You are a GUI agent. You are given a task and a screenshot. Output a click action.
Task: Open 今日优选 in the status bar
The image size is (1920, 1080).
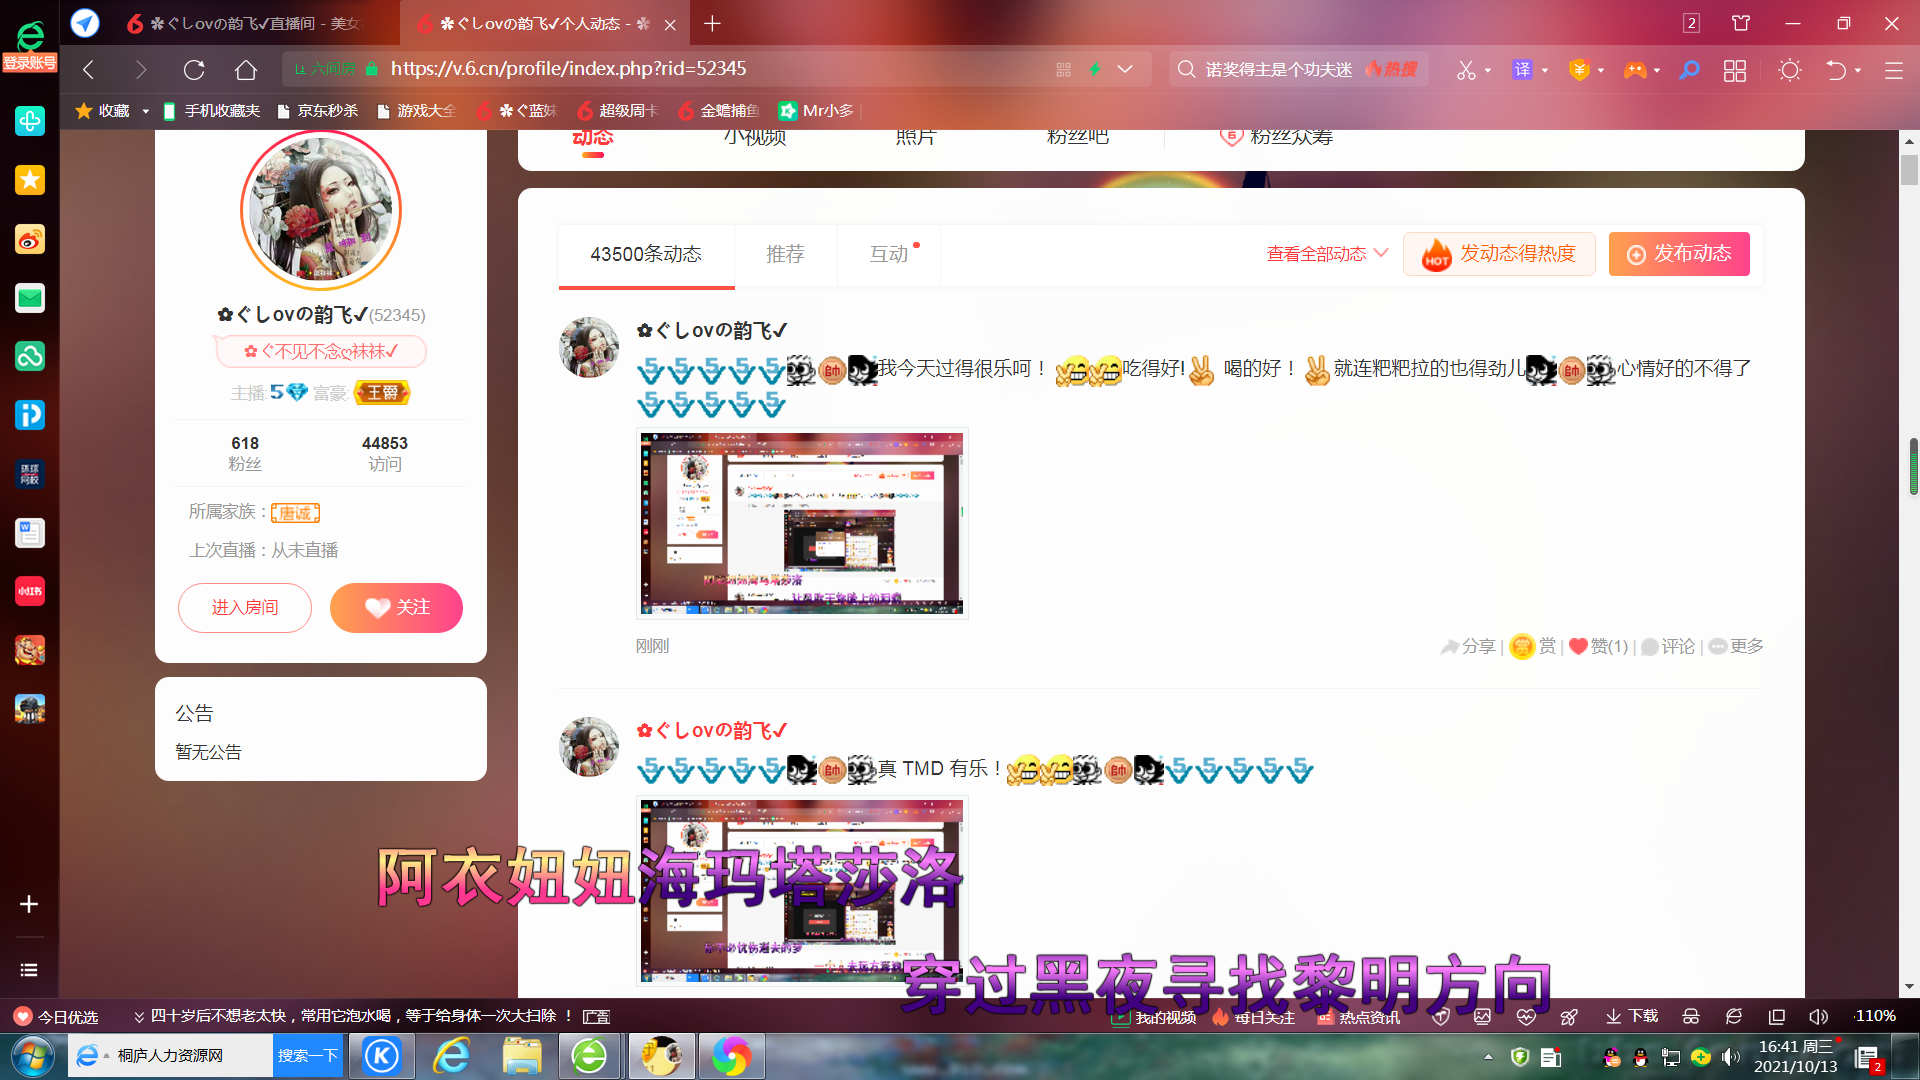point(56,1016)
